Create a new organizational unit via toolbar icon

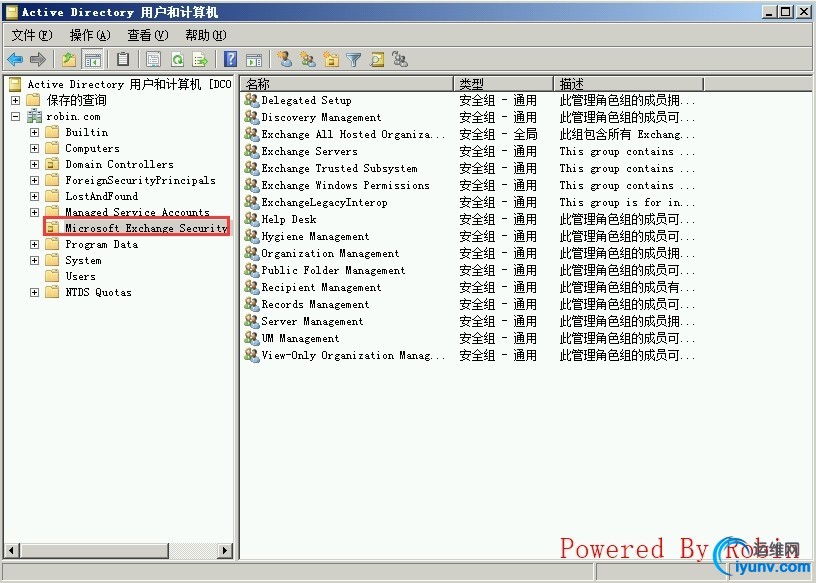(330, 59)
